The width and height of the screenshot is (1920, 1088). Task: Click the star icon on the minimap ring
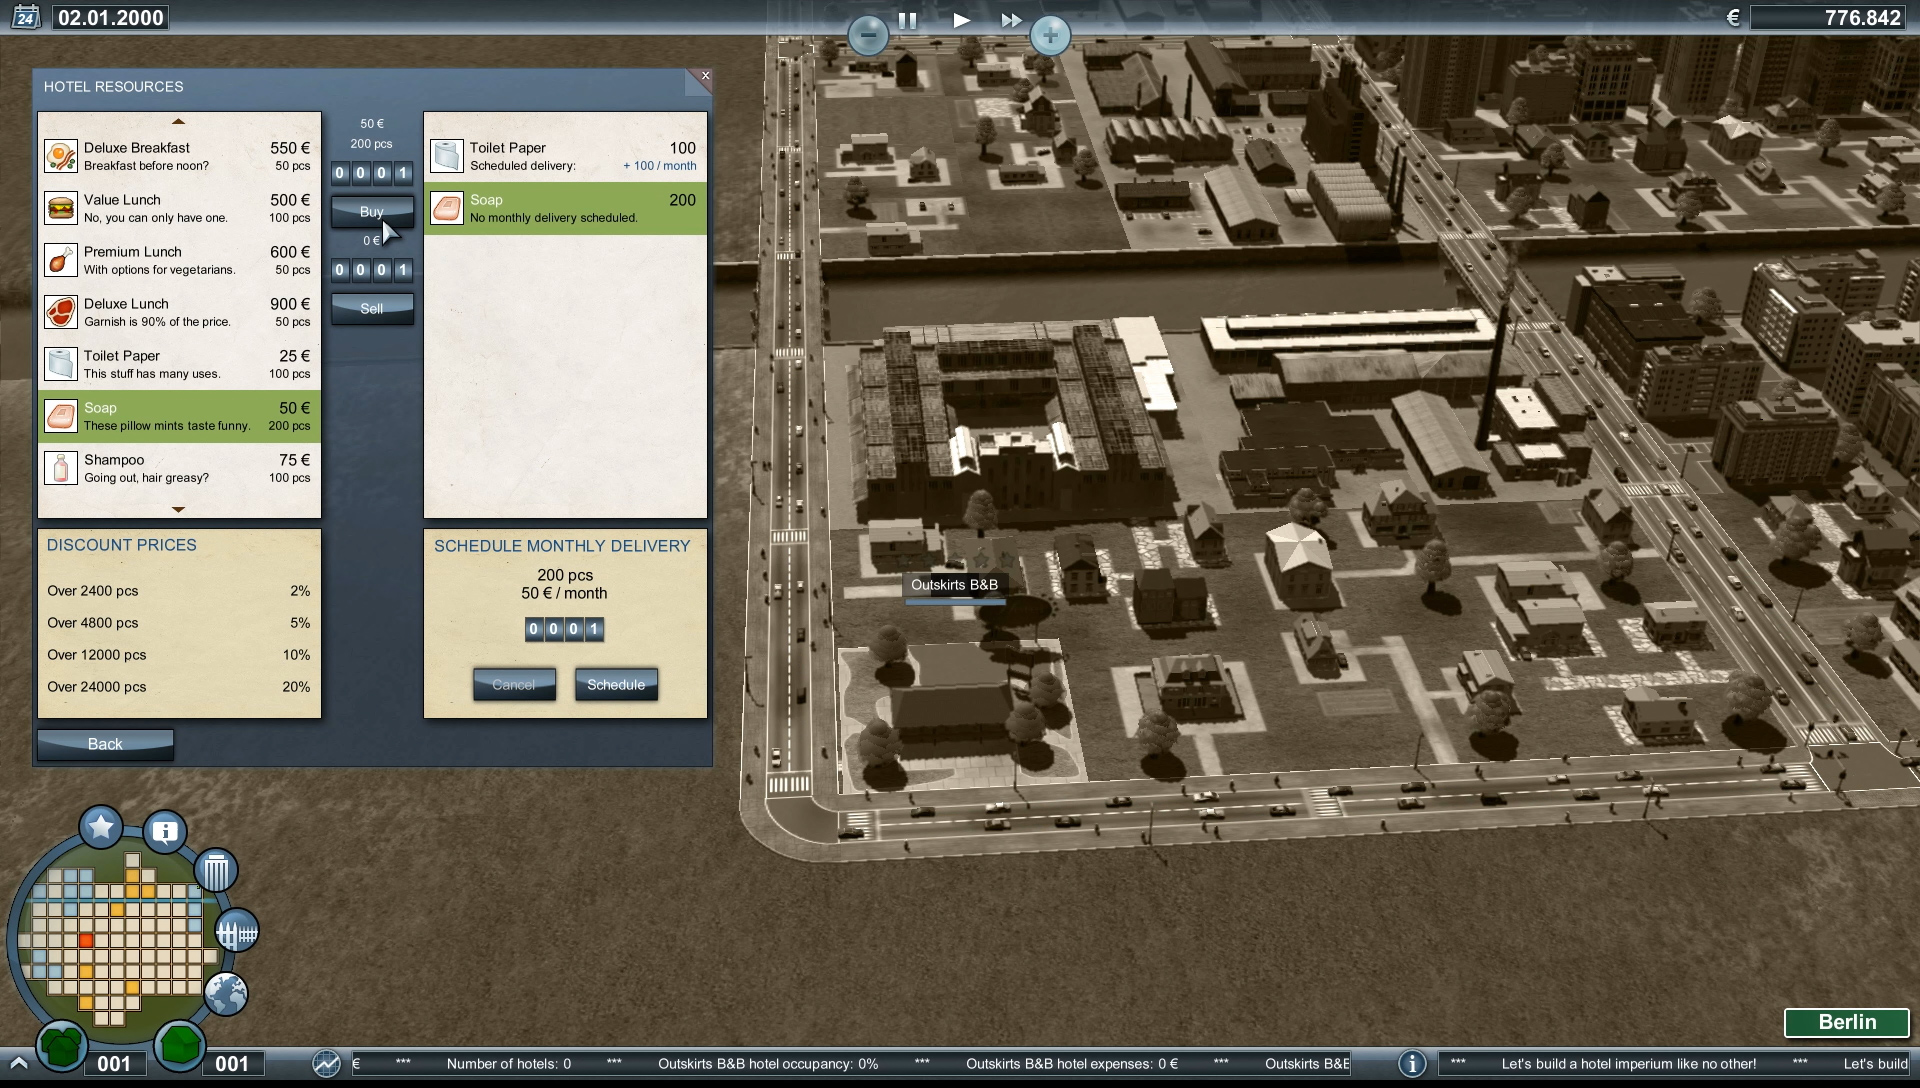99,827
